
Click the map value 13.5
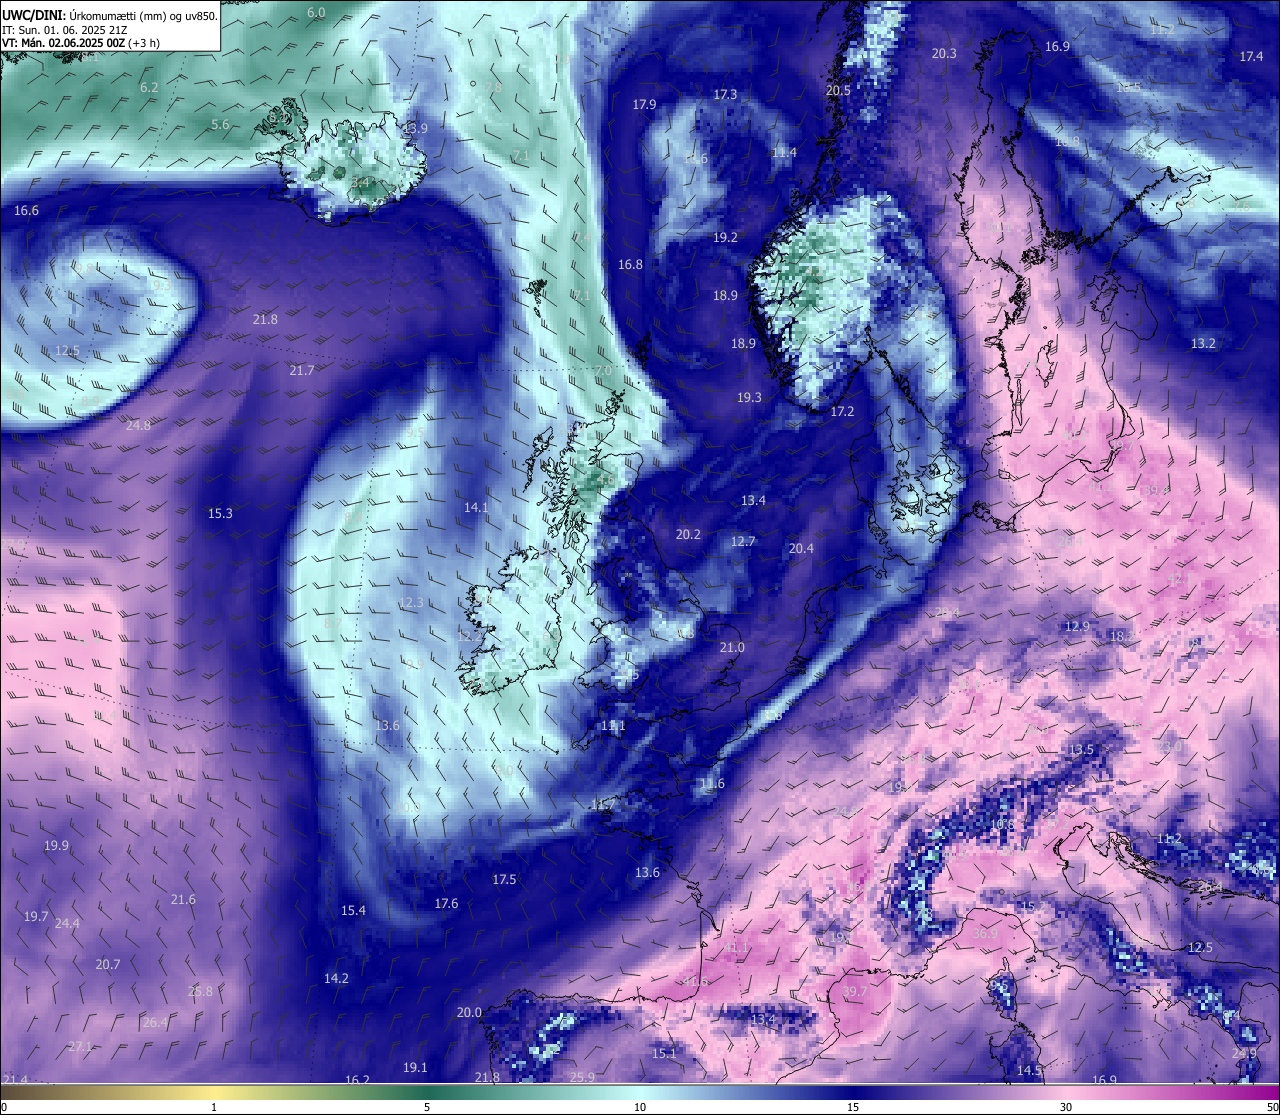click(x=1081, y=749)
